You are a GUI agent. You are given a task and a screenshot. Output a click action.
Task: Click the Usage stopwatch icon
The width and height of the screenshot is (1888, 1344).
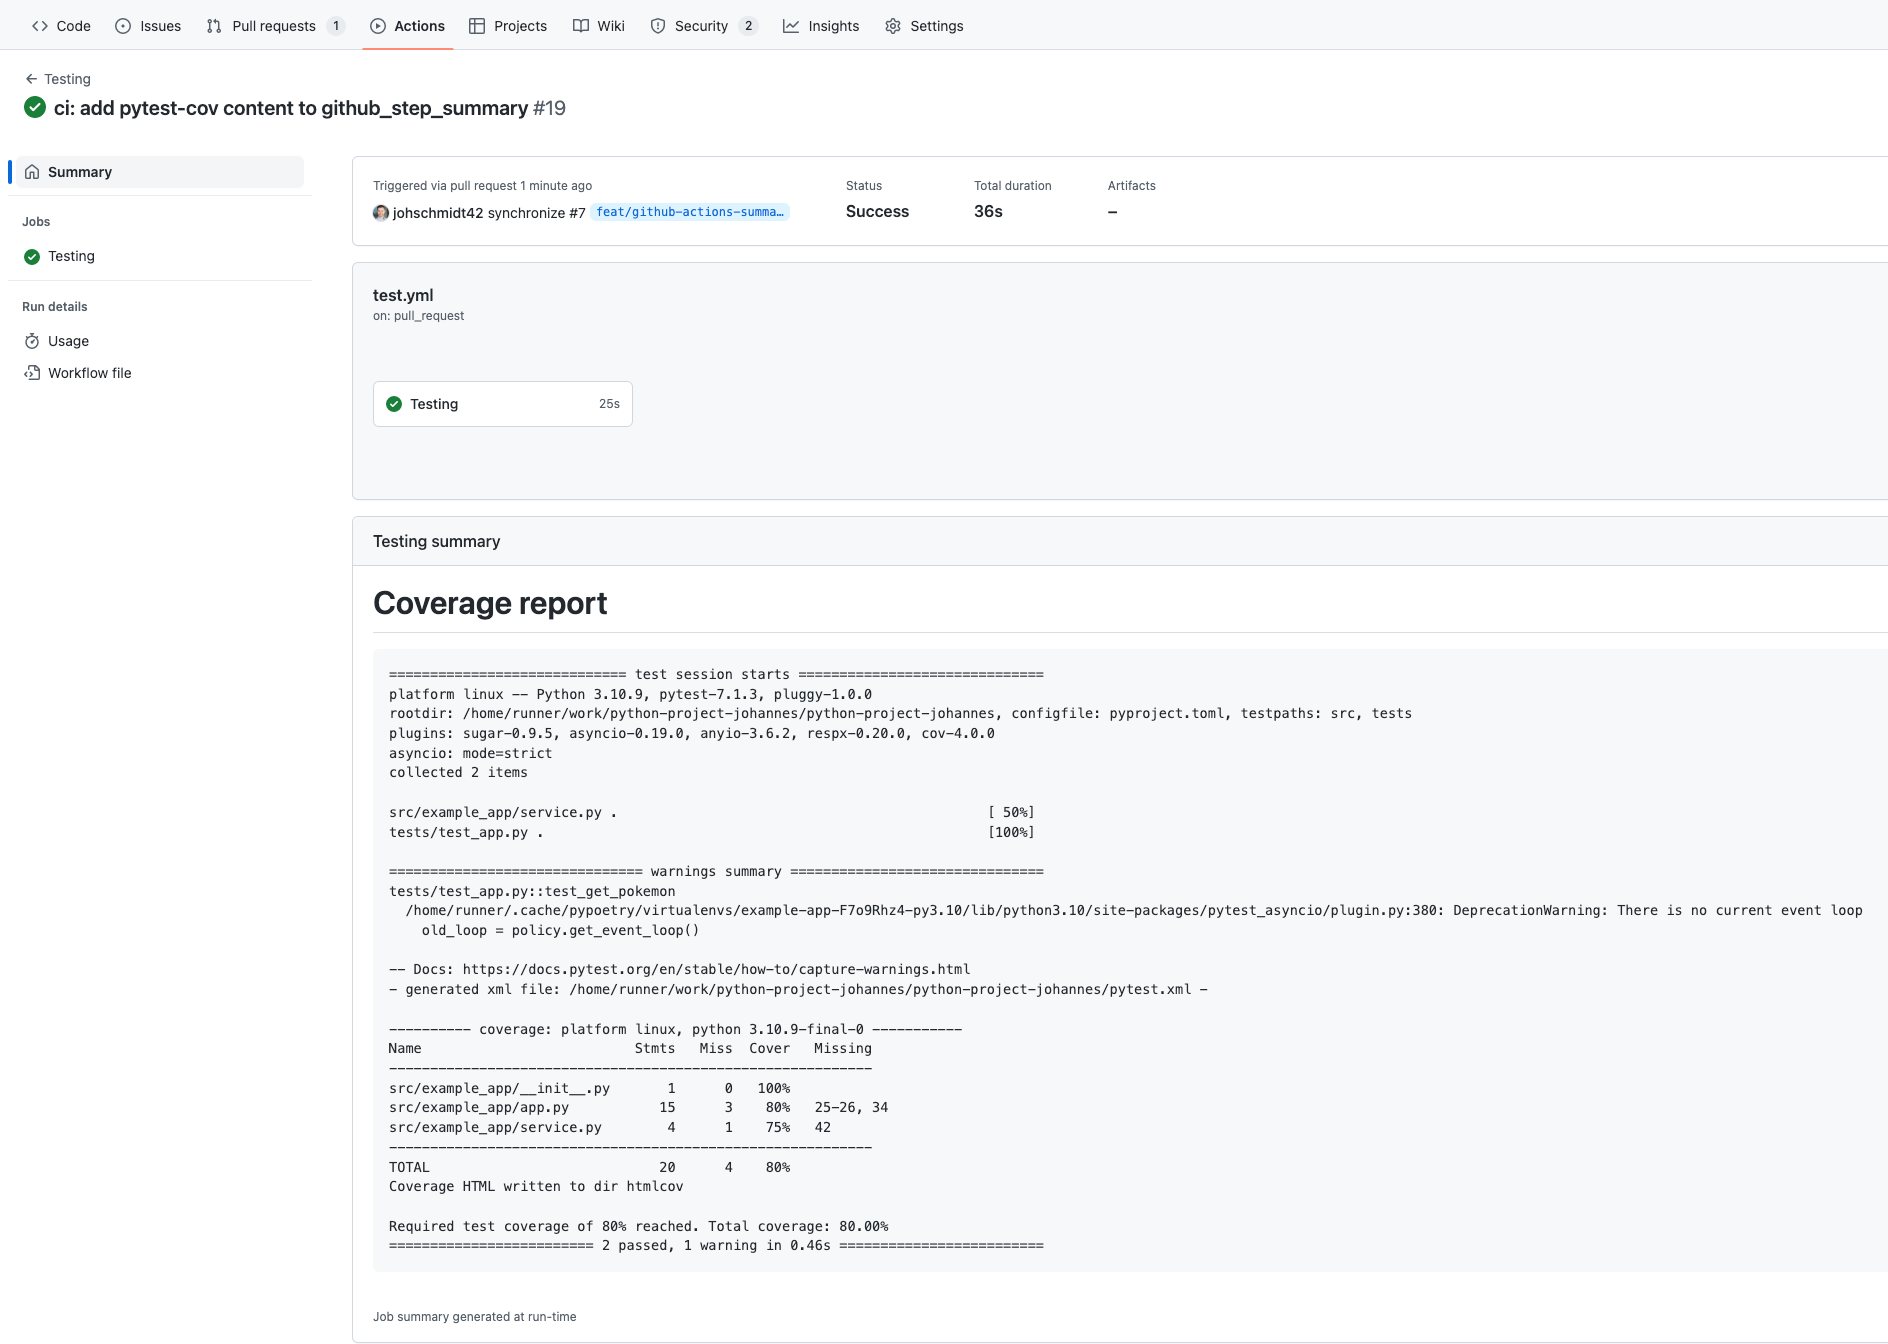[32, 341]
